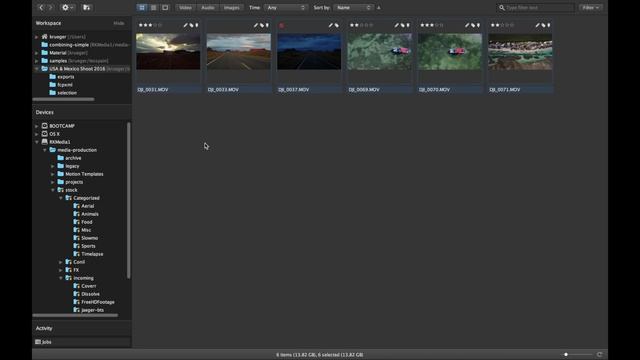The image size is (640, 360).
Task: Expand the krueger home folder
Action: 37,37
